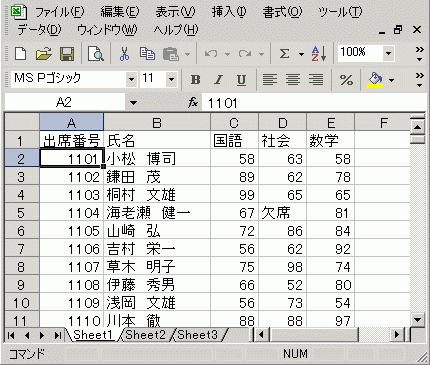Viewport: 430px width, 365px height.
Task: Go to next sheet tab arrow
Action: pyautogui.click(x=42, y=335)
